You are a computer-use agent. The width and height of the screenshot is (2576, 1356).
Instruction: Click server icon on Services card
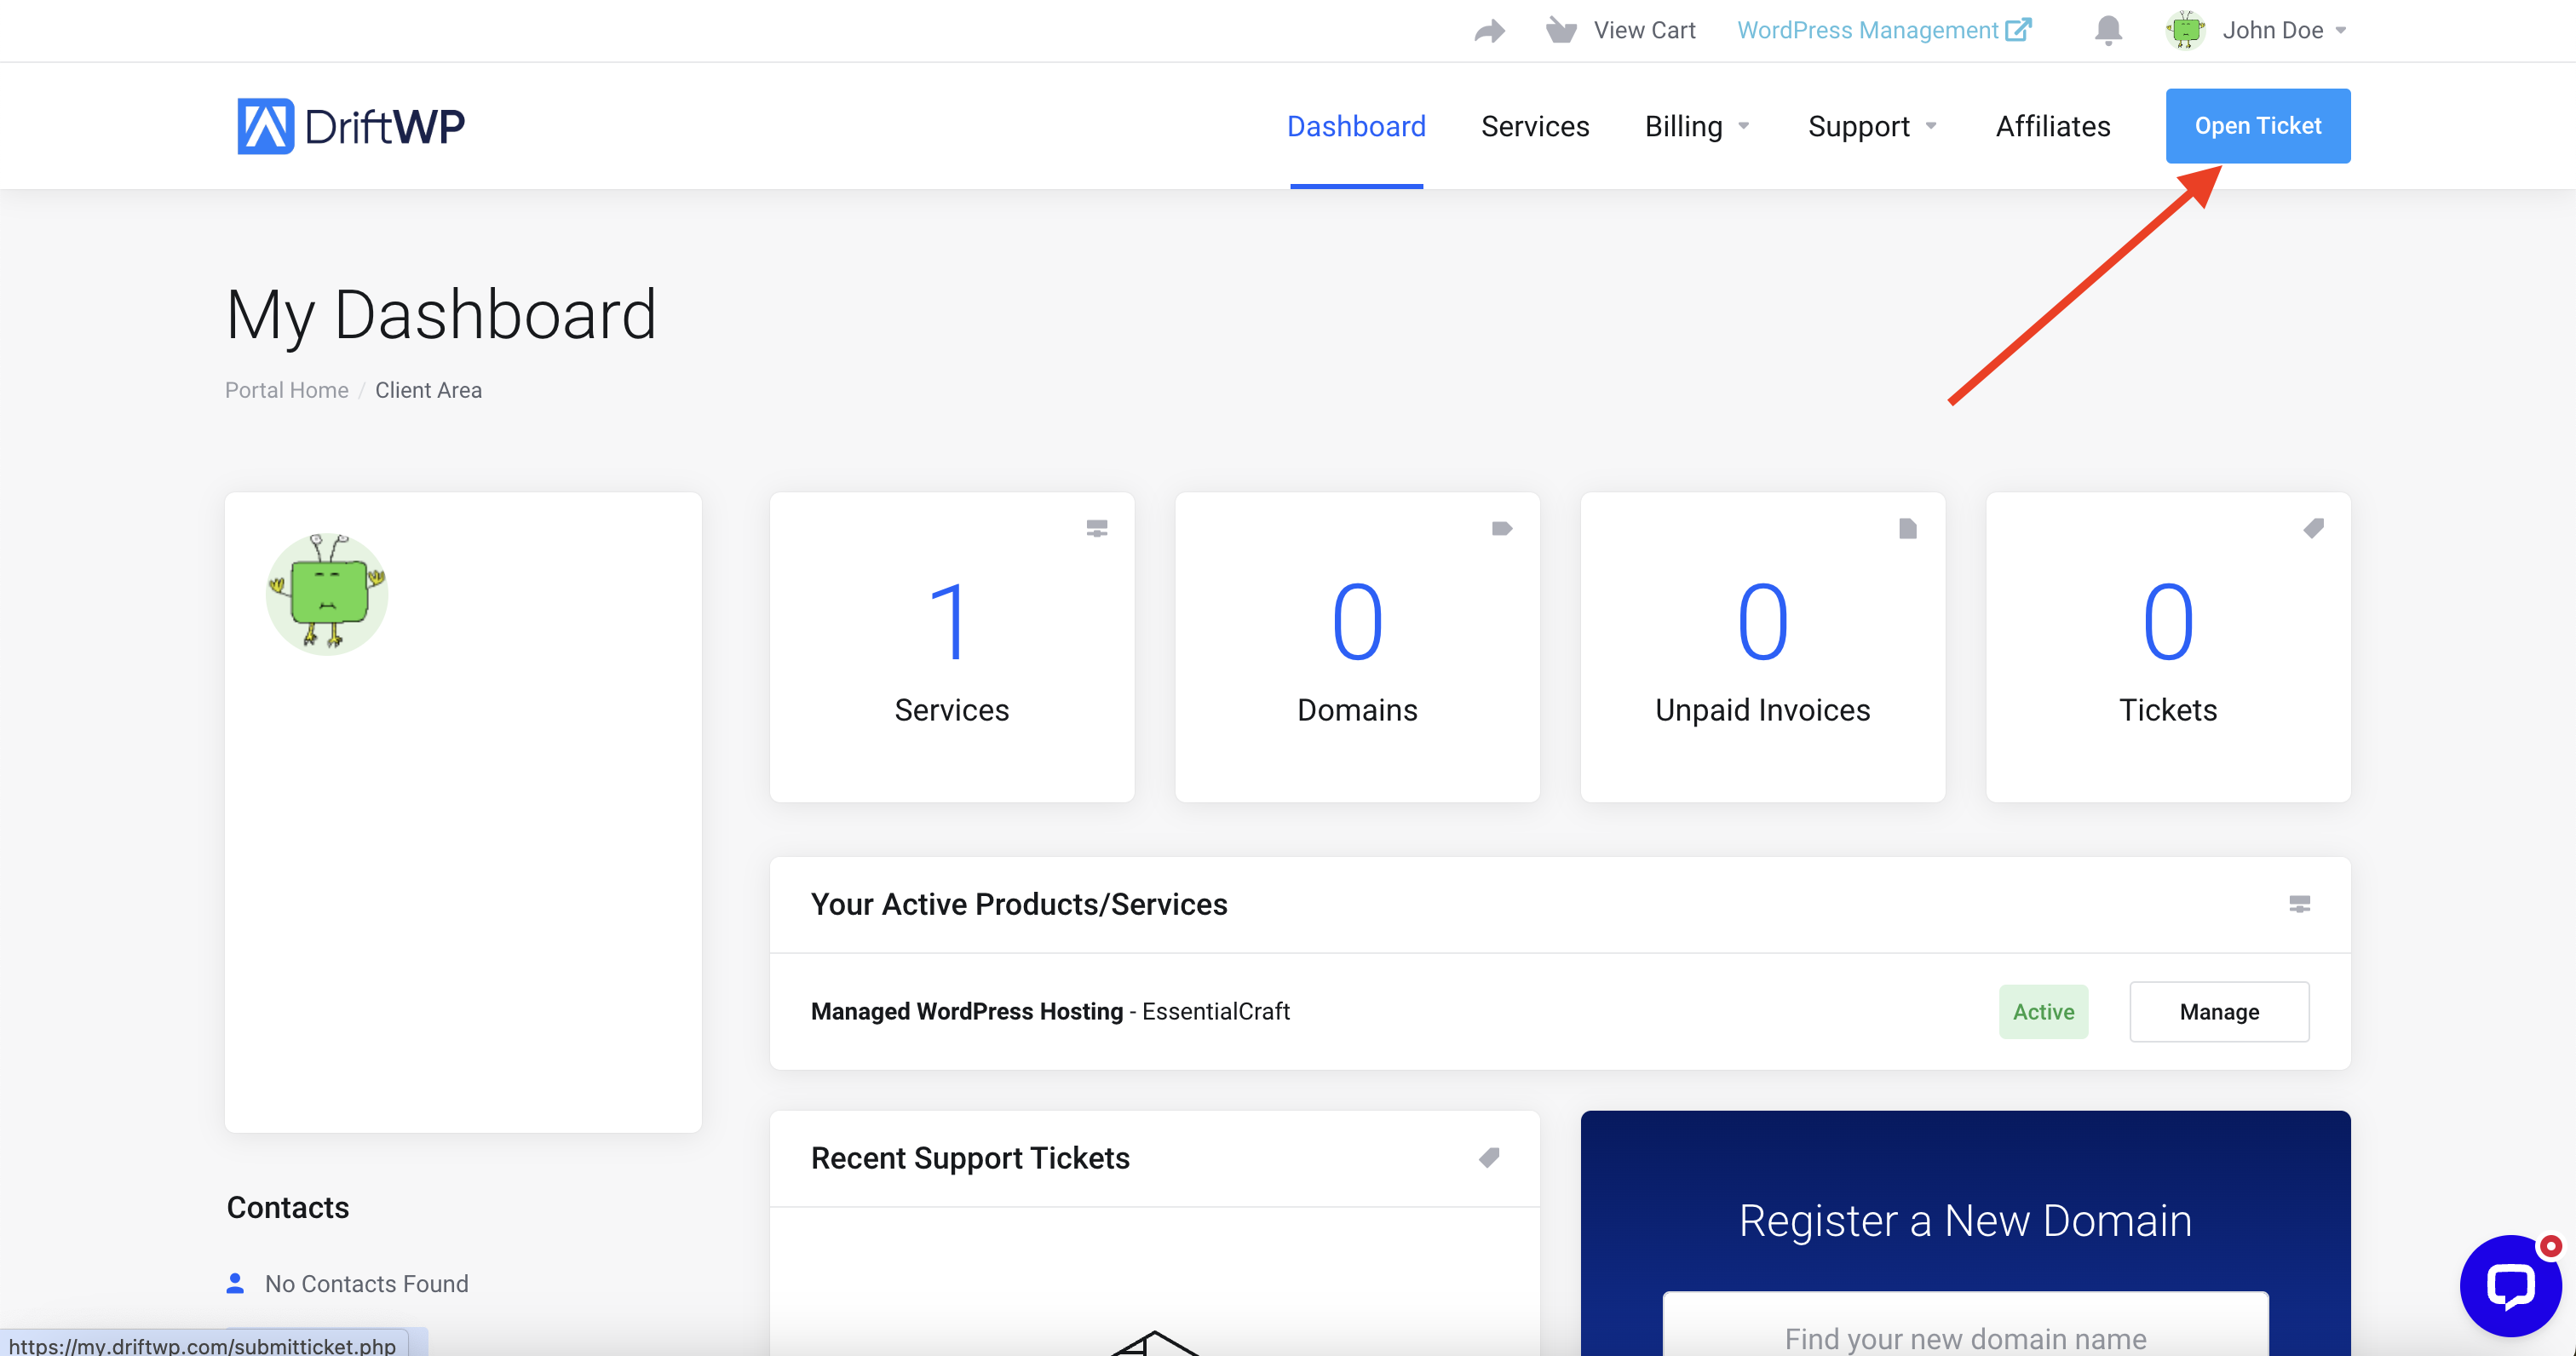(1097, 528)
